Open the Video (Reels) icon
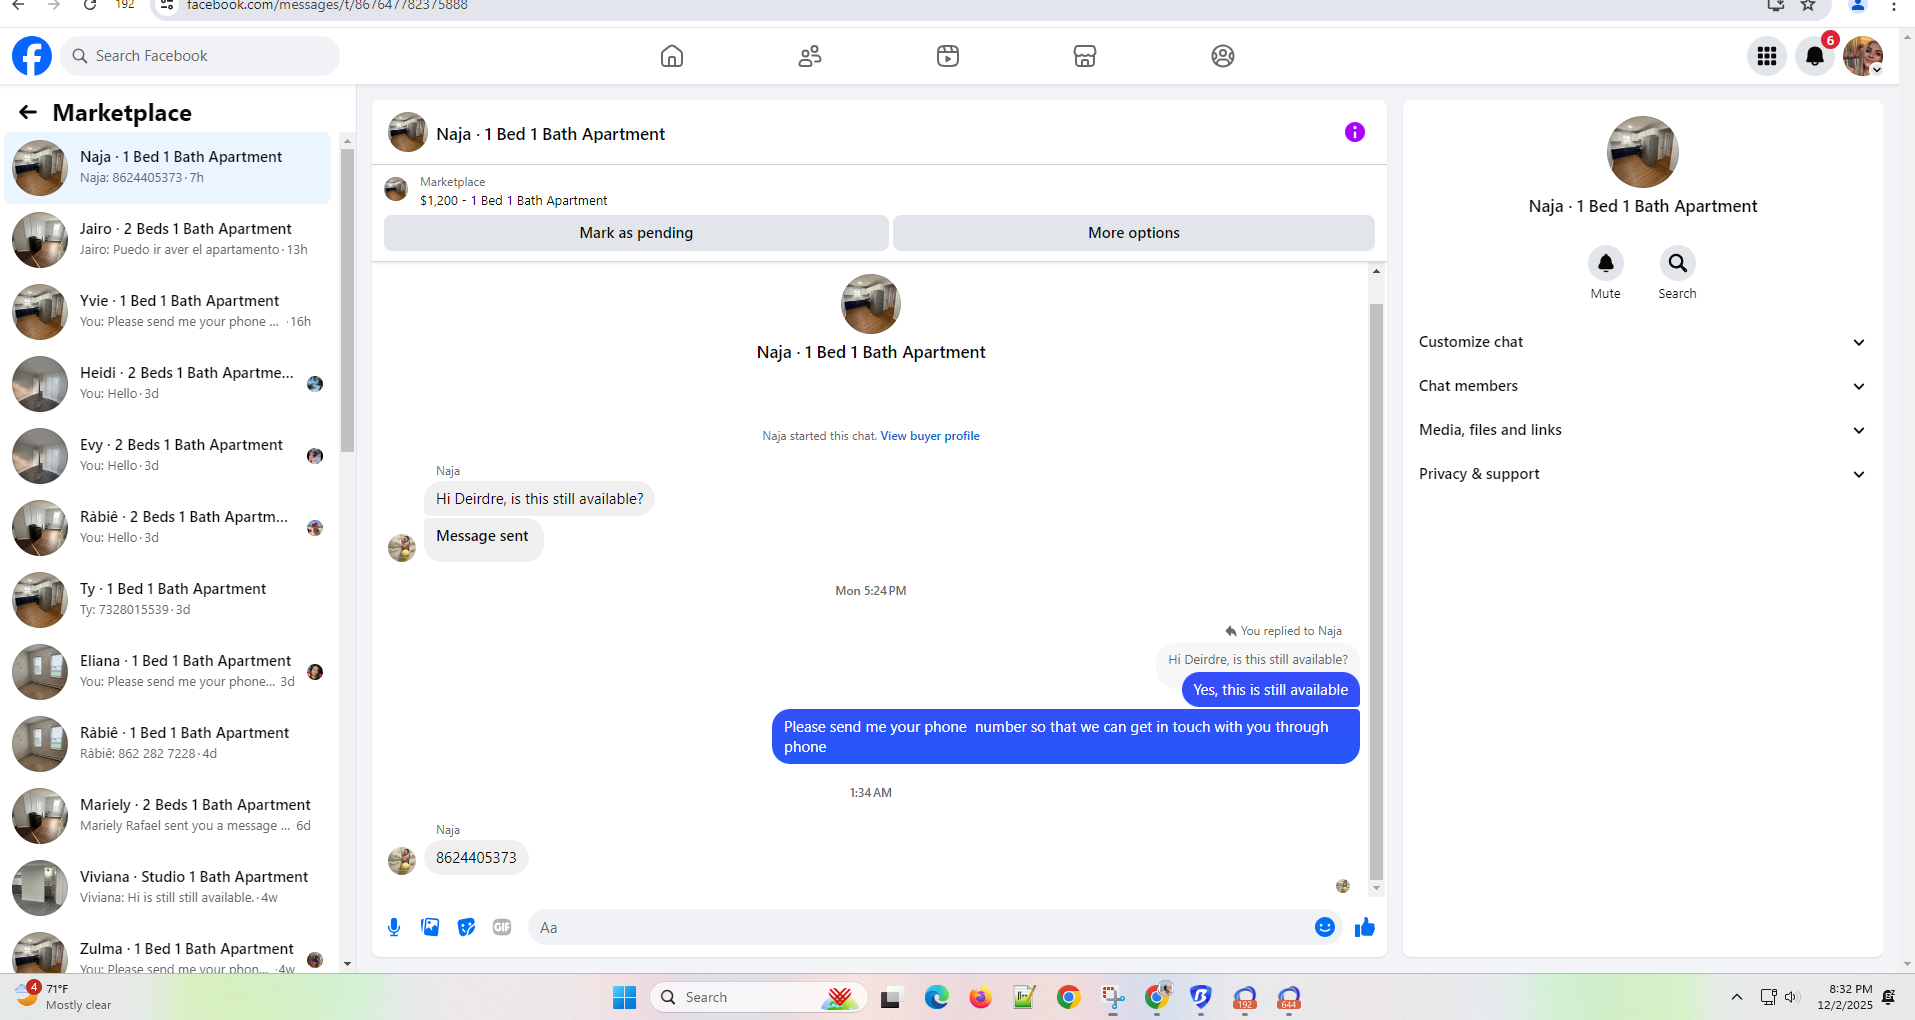The height and width of the screenshot is (1020, 1915). pyautogui.click(x=948, y=56)
